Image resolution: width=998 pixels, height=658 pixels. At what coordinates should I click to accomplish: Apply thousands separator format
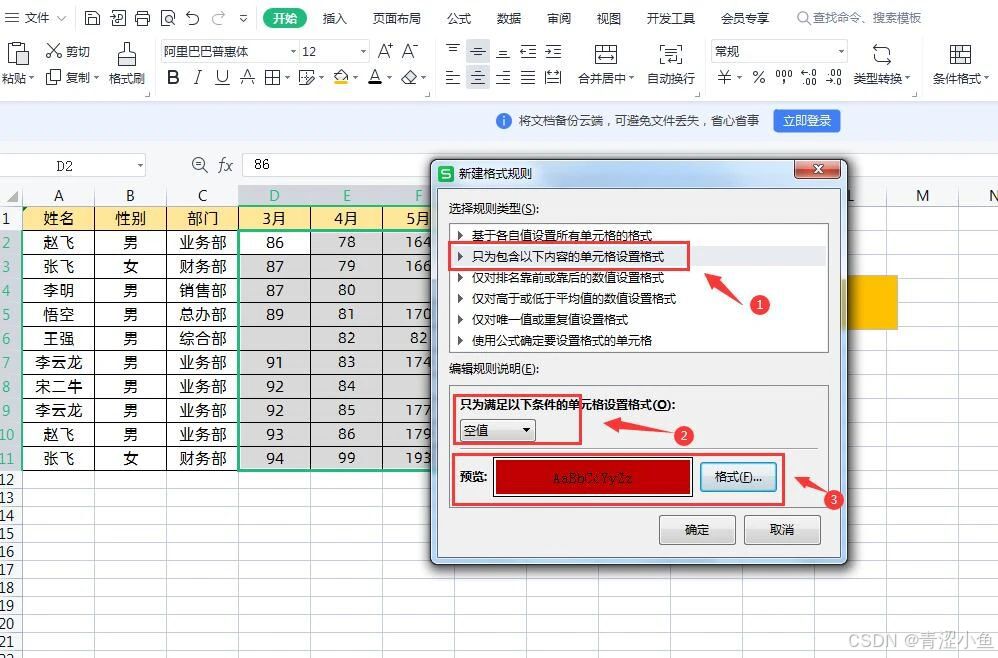tap(784, 78)
